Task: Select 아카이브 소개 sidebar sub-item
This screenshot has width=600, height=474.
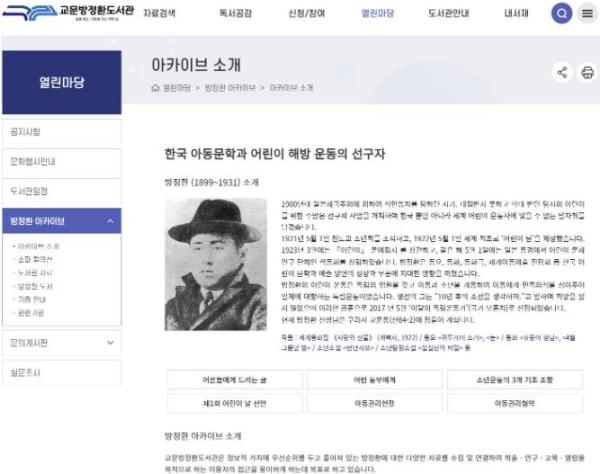Action: tap(38, 246)
